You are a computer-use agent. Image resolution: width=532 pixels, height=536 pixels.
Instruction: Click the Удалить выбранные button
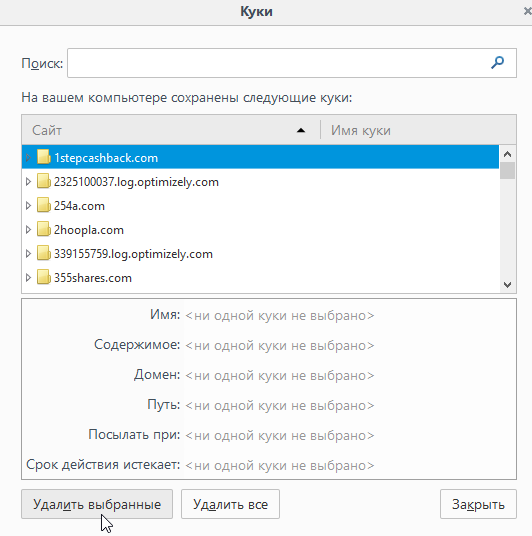point(97,504)
